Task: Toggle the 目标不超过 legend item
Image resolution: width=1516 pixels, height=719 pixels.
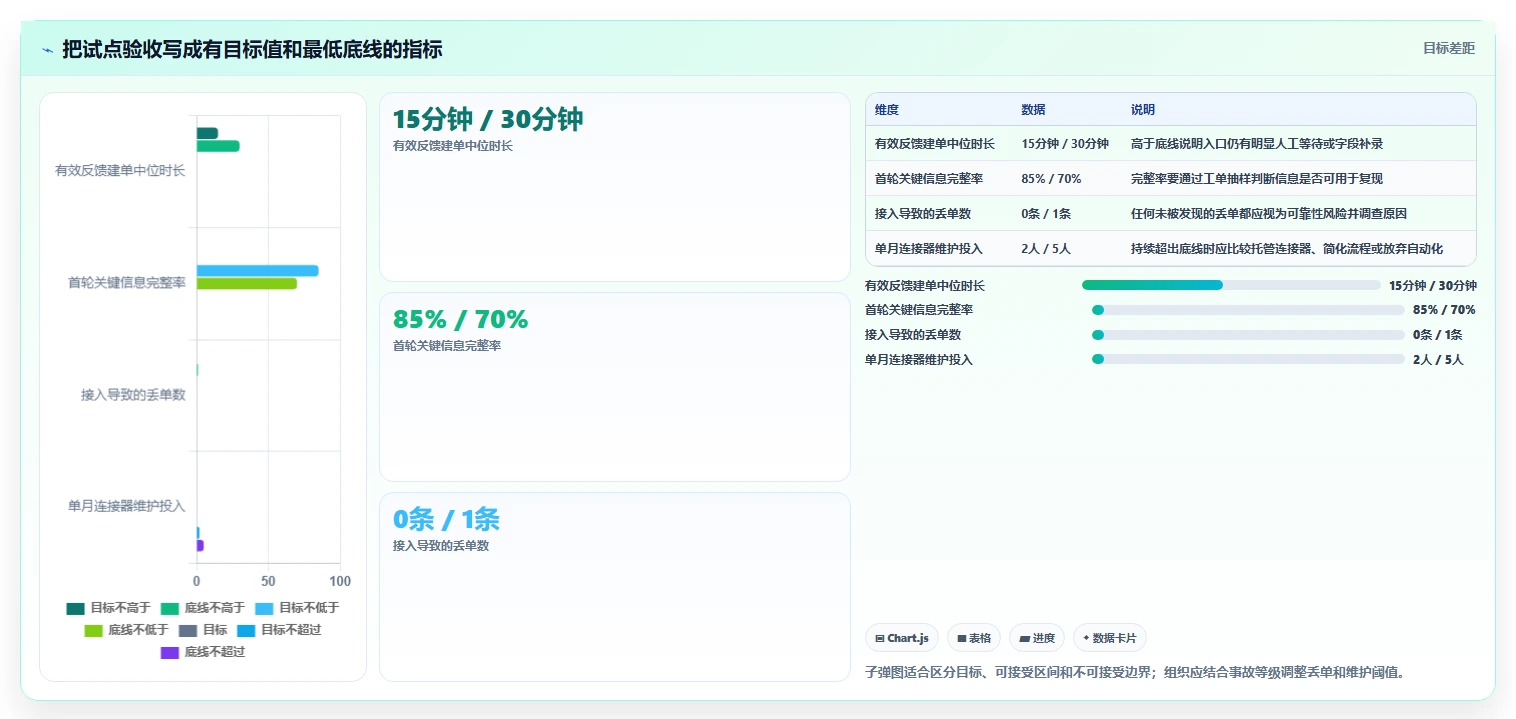Action: (x=279, y=630)
